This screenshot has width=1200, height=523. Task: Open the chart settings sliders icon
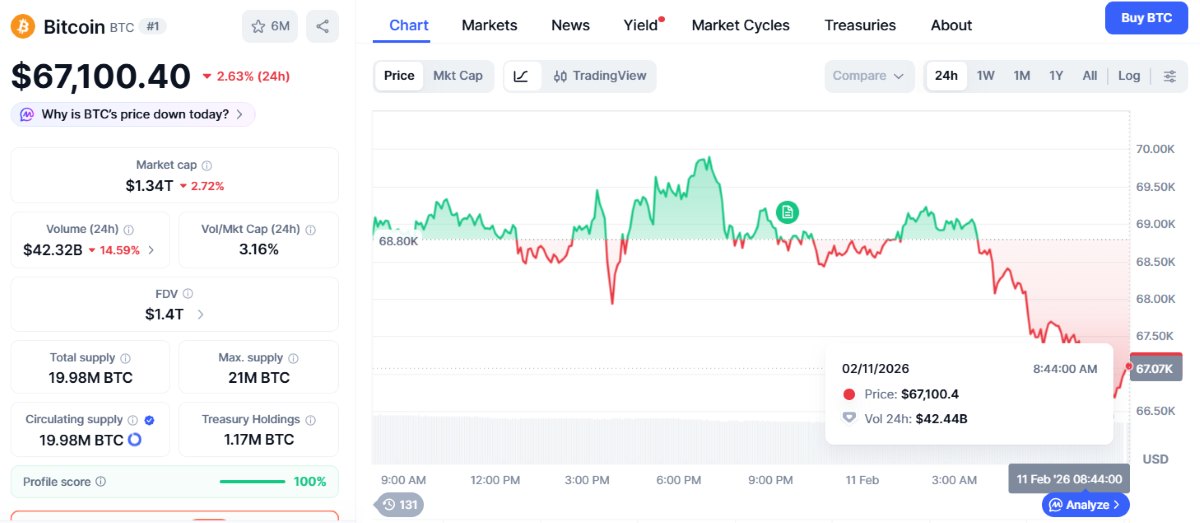tap(1170, 76)
